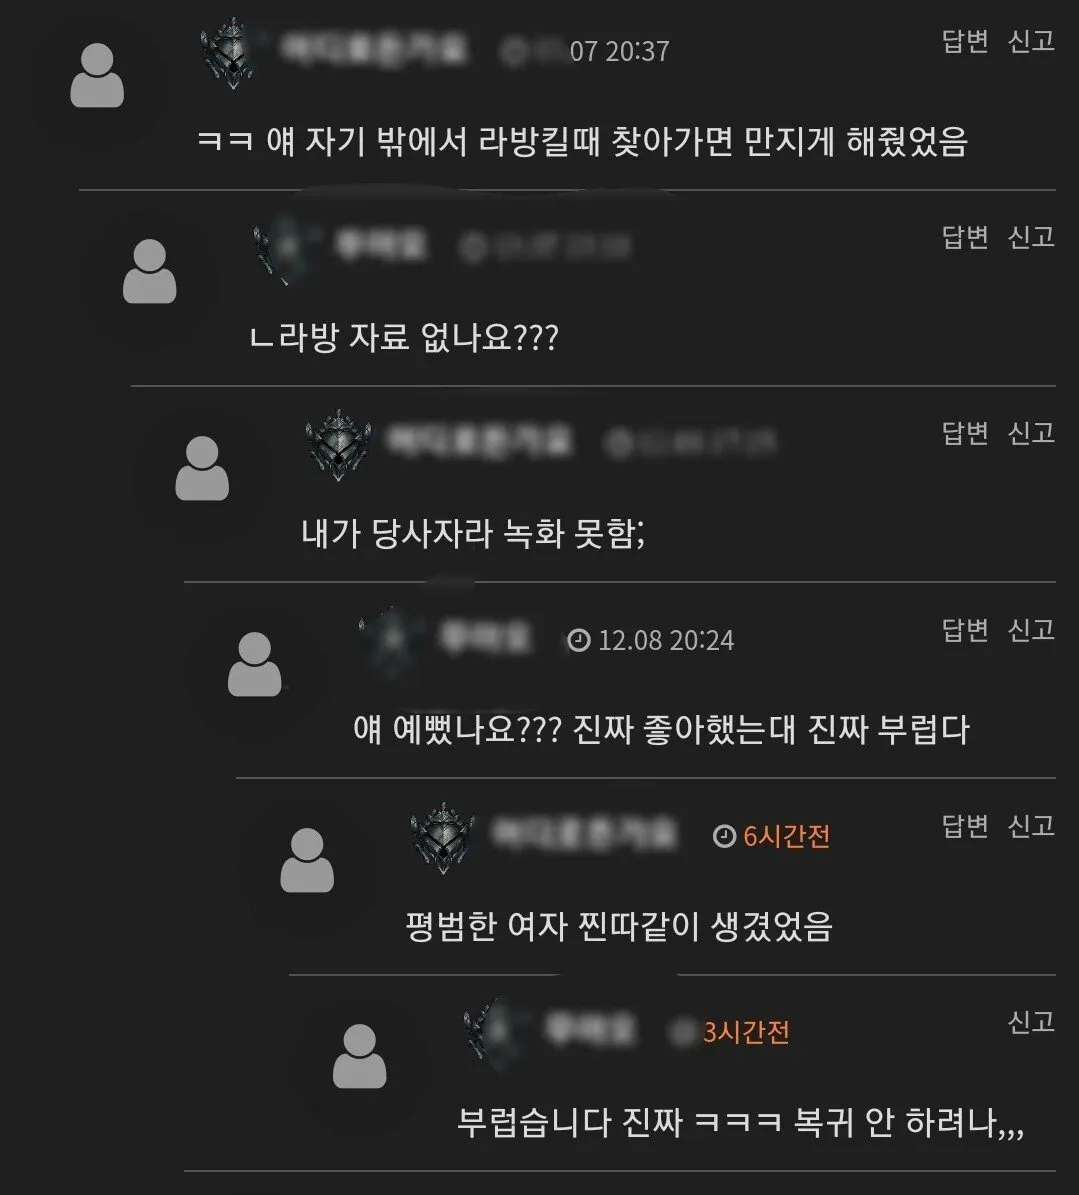Click clock icon next to 12.08 20:24
The height and width of the screenshot is (1195, 1079).
pos(579,640)
